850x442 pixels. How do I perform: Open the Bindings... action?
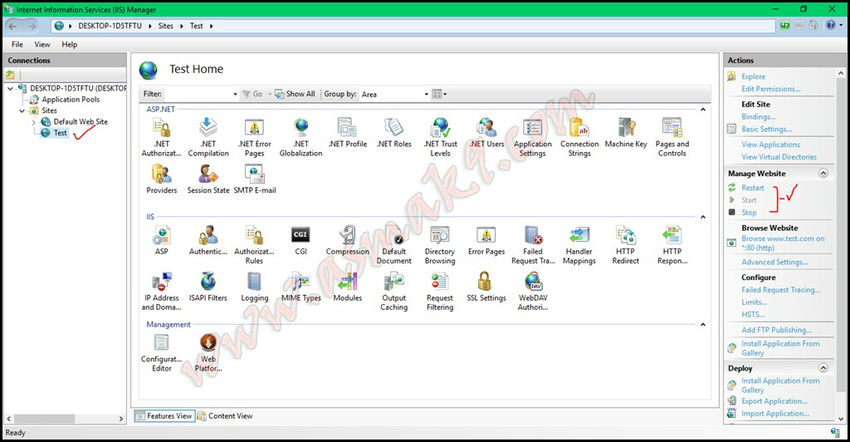758,117
